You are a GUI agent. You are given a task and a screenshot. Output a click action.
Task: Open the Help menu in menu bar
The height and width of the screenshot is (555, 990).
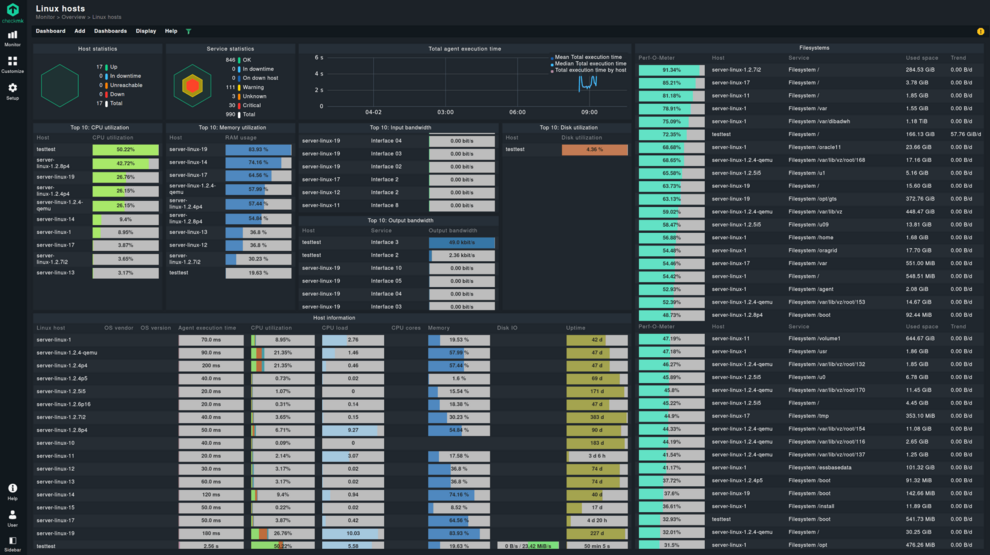click(171, 31)
